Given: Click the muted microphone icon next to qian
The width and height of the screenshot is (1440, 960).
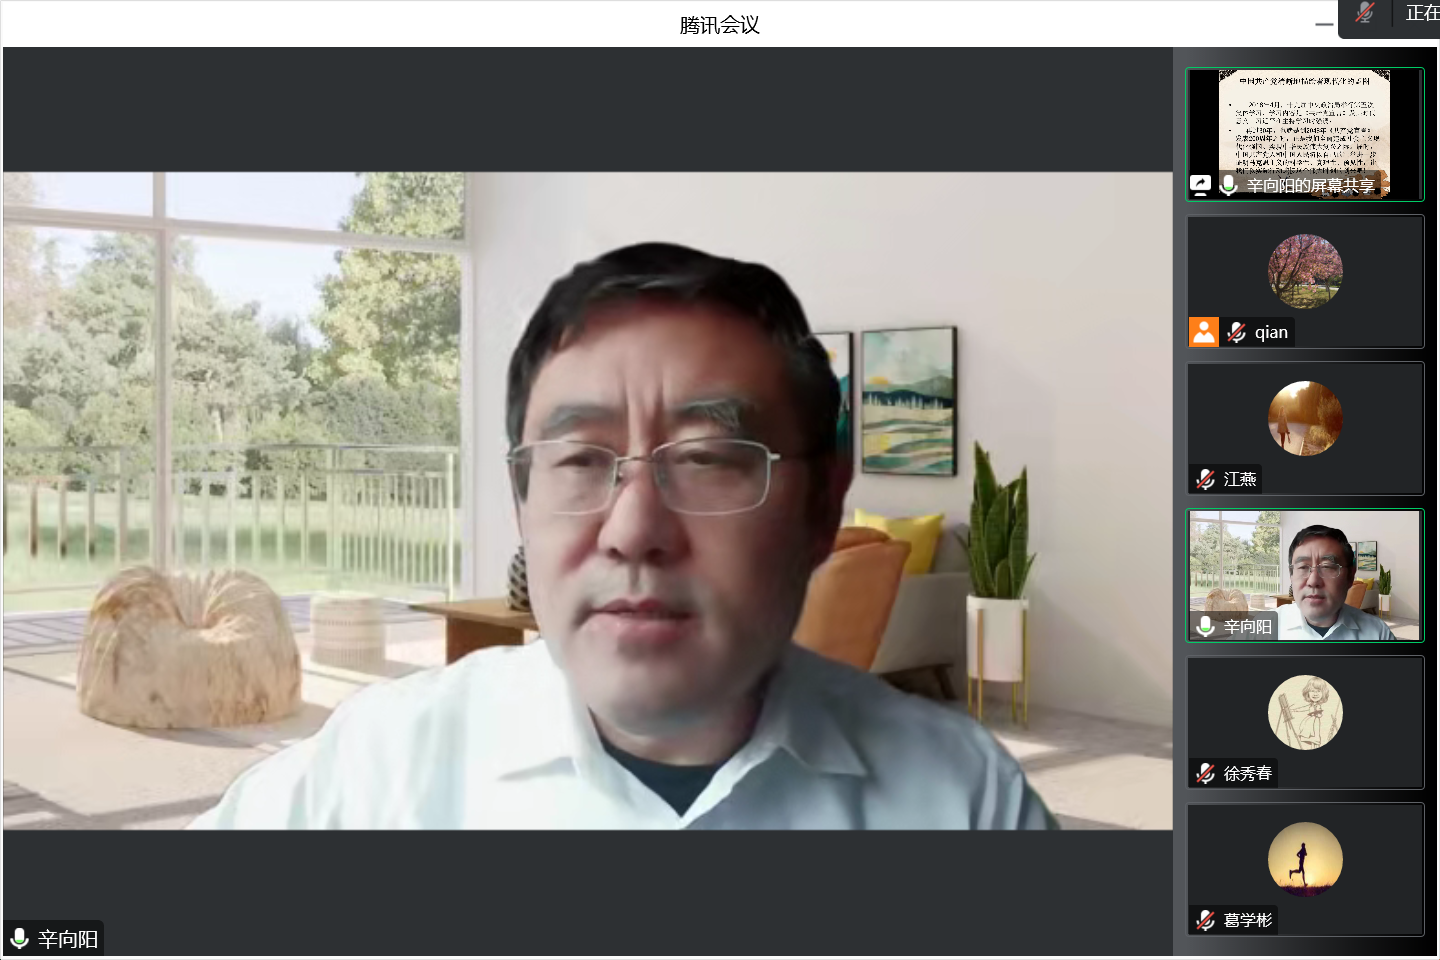Looking at the screenshot, I should pos(1237,332).
